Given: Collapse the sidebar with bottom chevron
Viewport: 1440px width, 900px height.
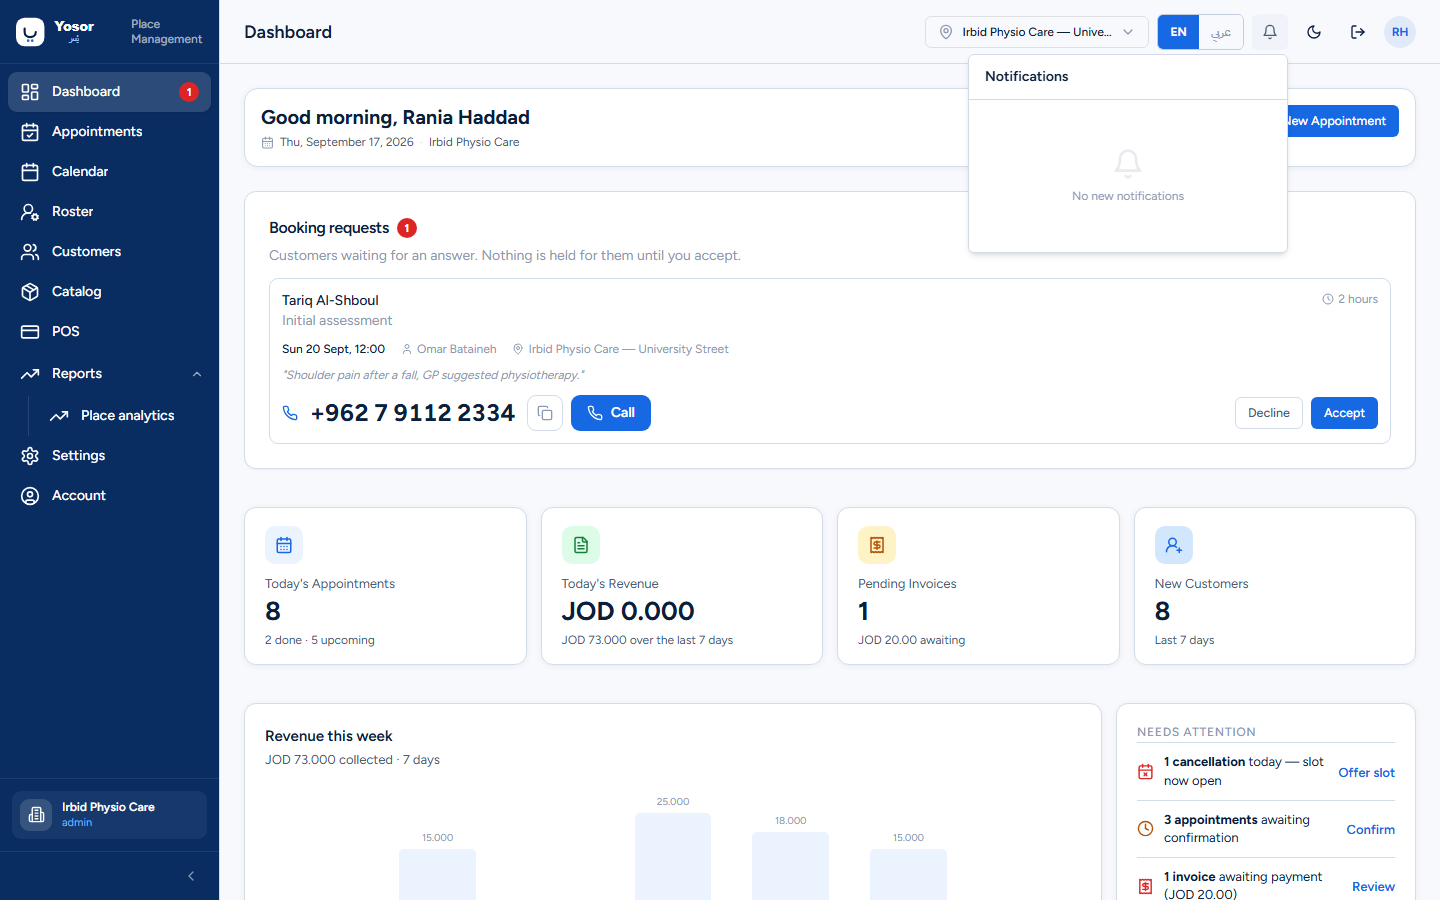Looking at the screenshot, I should click(191, 876).
